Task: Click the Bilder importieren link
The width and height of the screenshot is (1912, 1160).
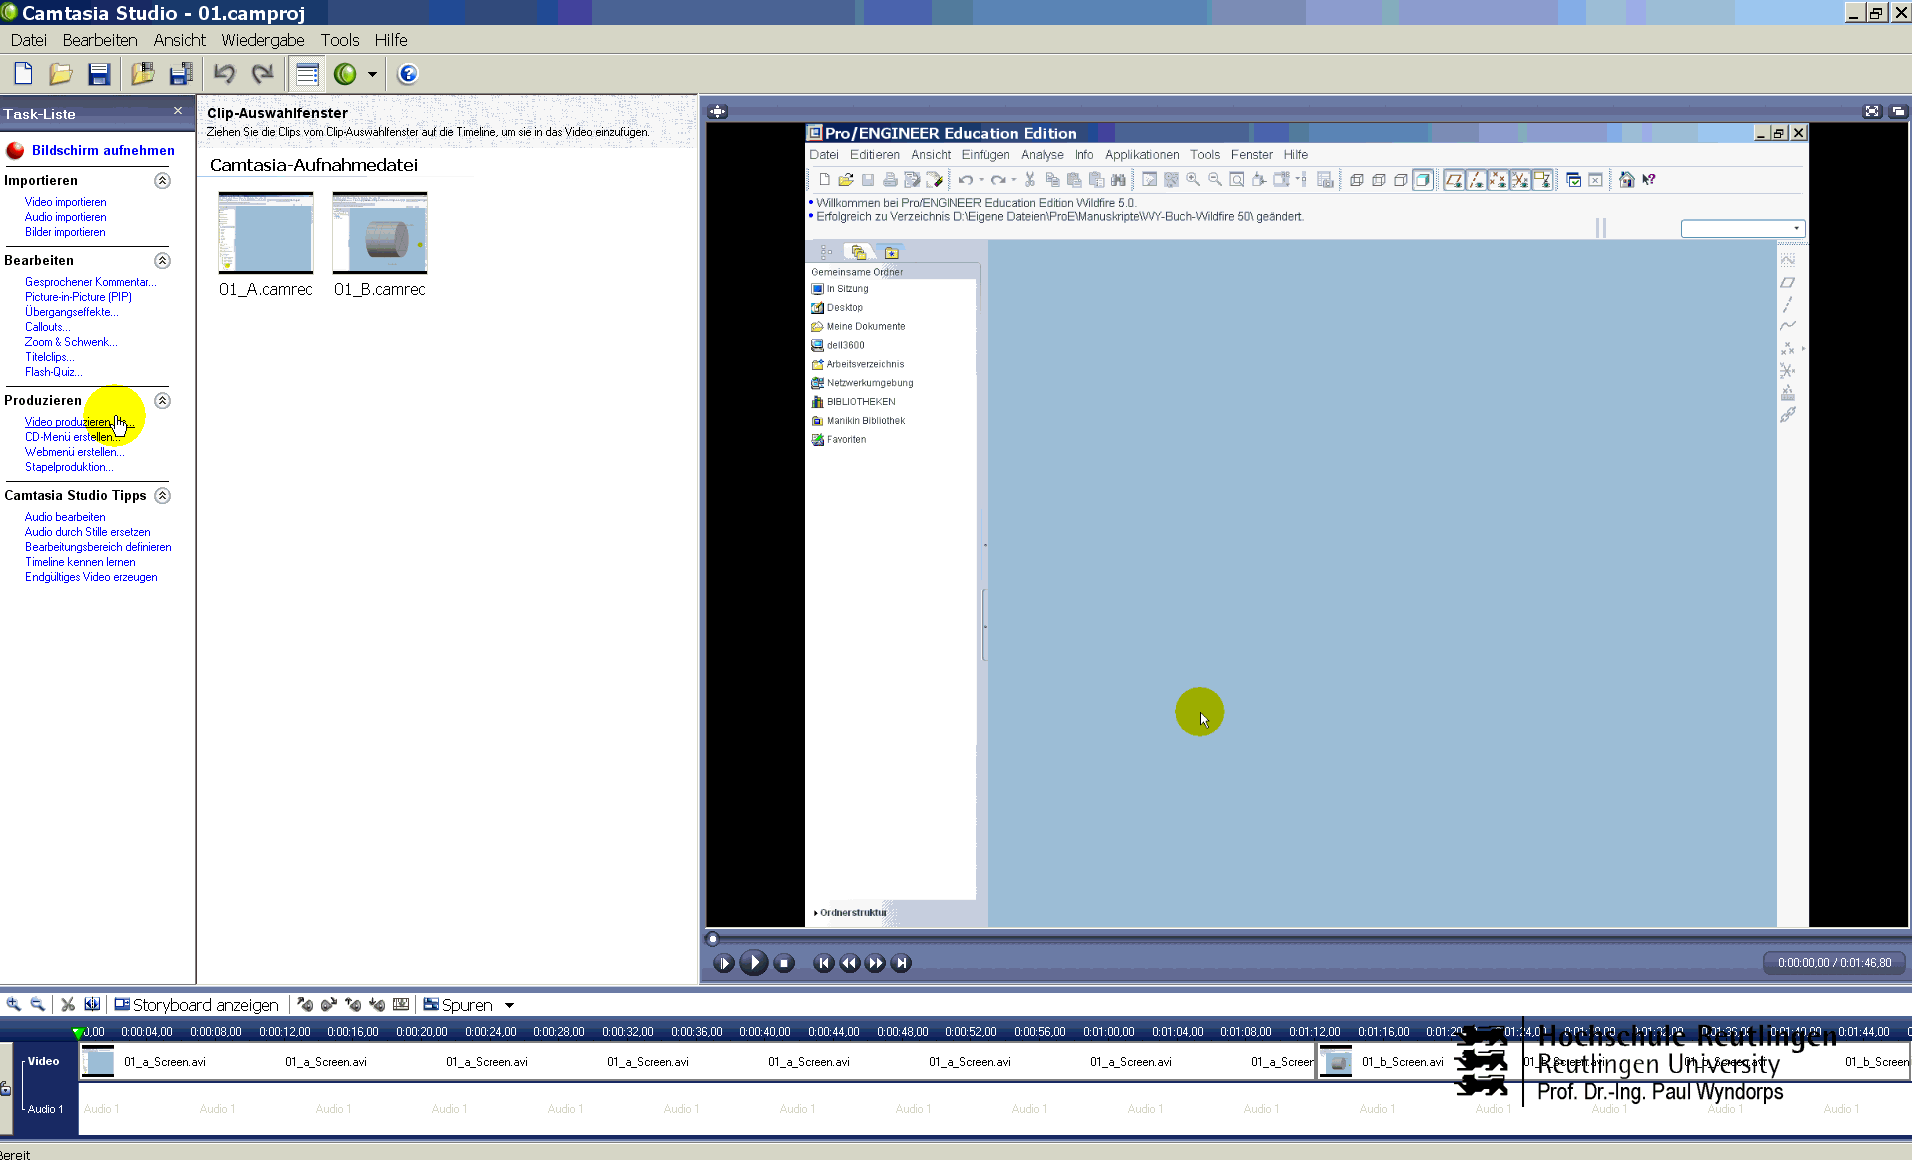Action: [x=65, y=232]
